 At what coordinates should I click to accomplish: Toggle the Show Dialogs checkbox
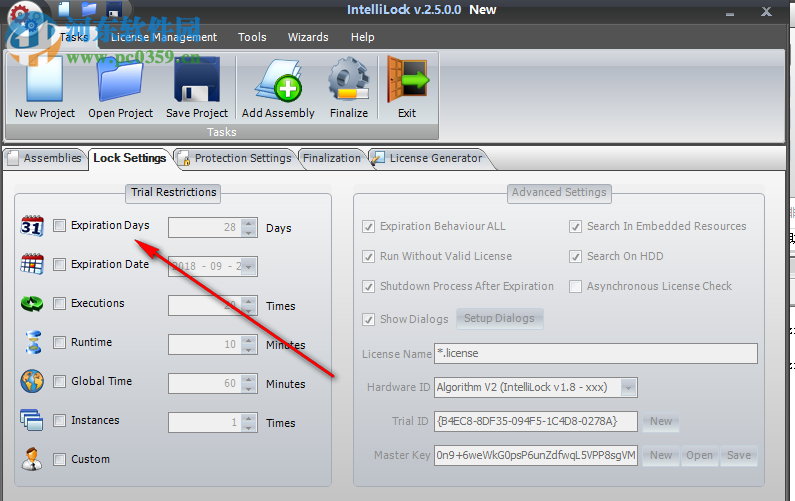tap(369, 319)
